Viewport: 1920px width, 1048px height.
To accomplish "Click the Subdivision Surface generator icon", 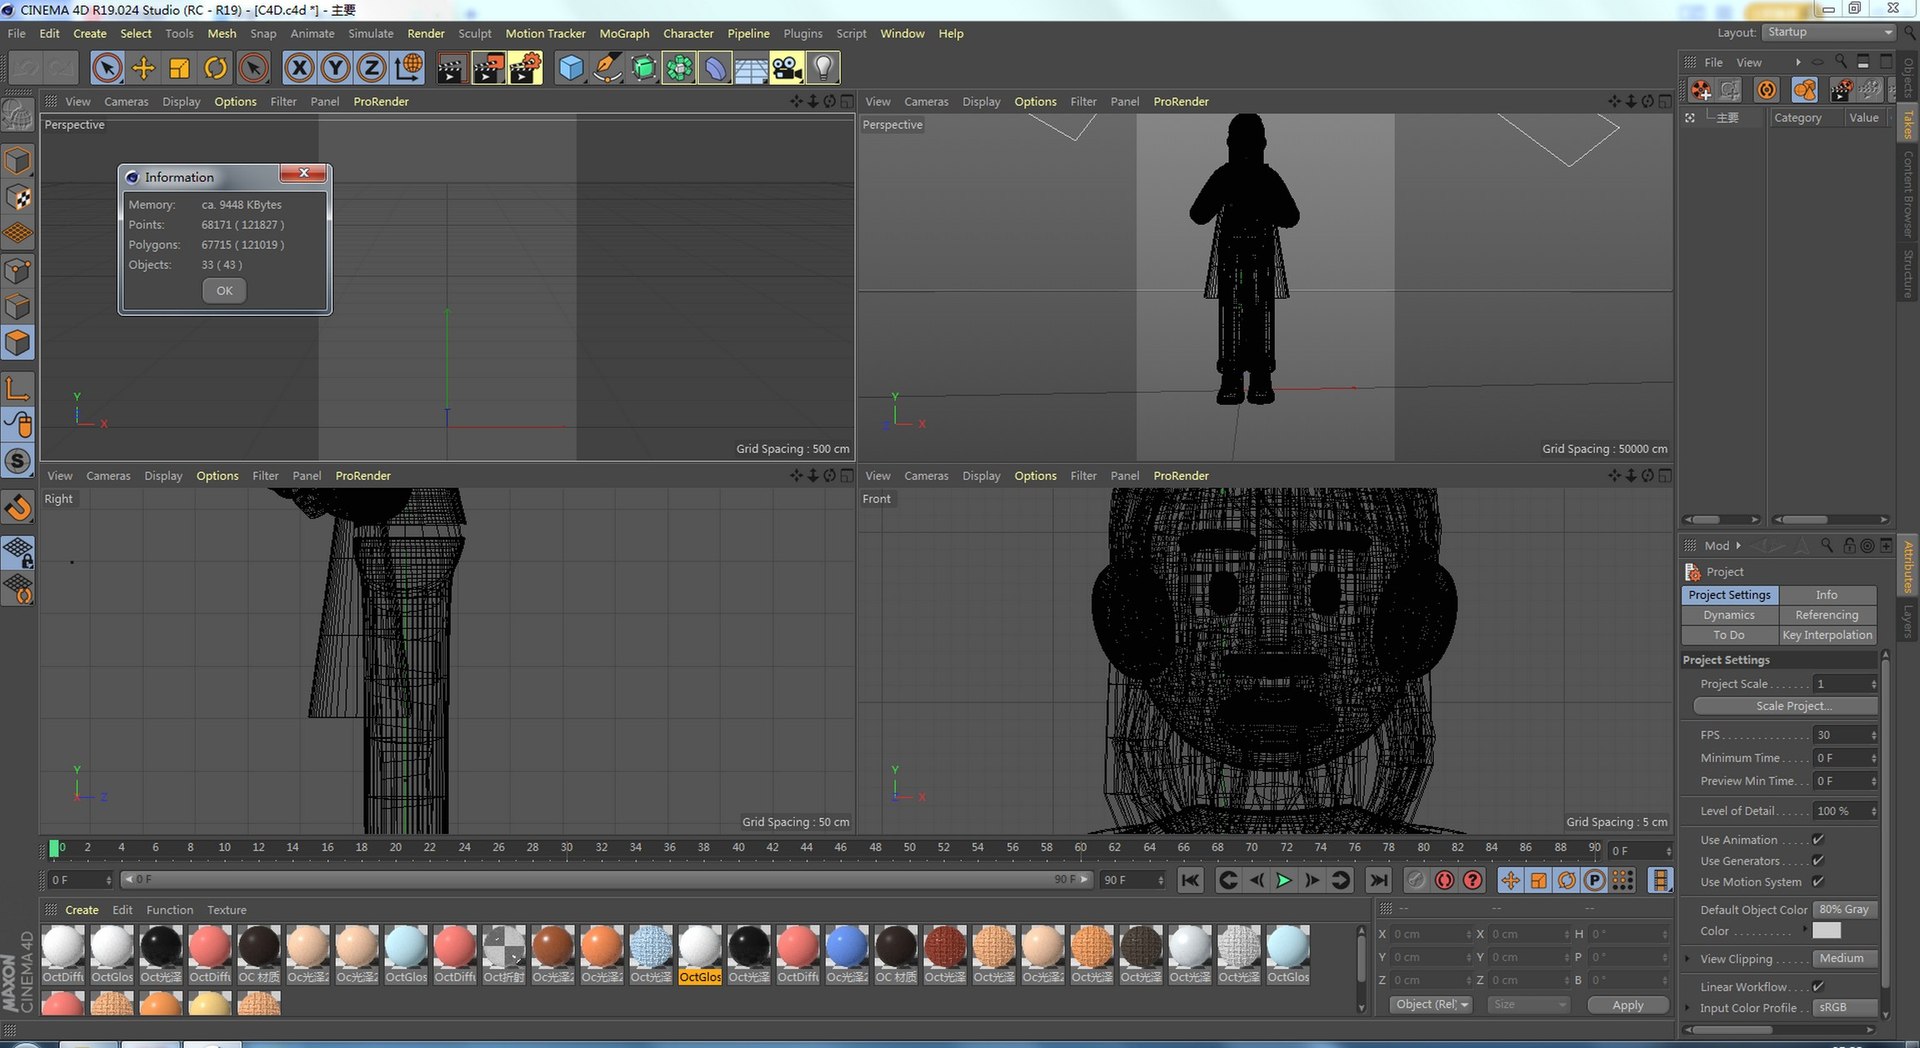I will pos(643,68).
